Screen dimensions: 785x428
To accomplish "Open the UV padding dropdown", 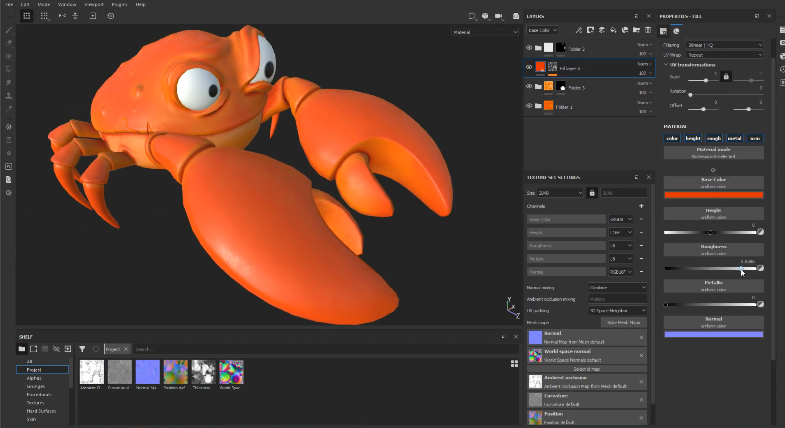I will click(x=617, y=310).
